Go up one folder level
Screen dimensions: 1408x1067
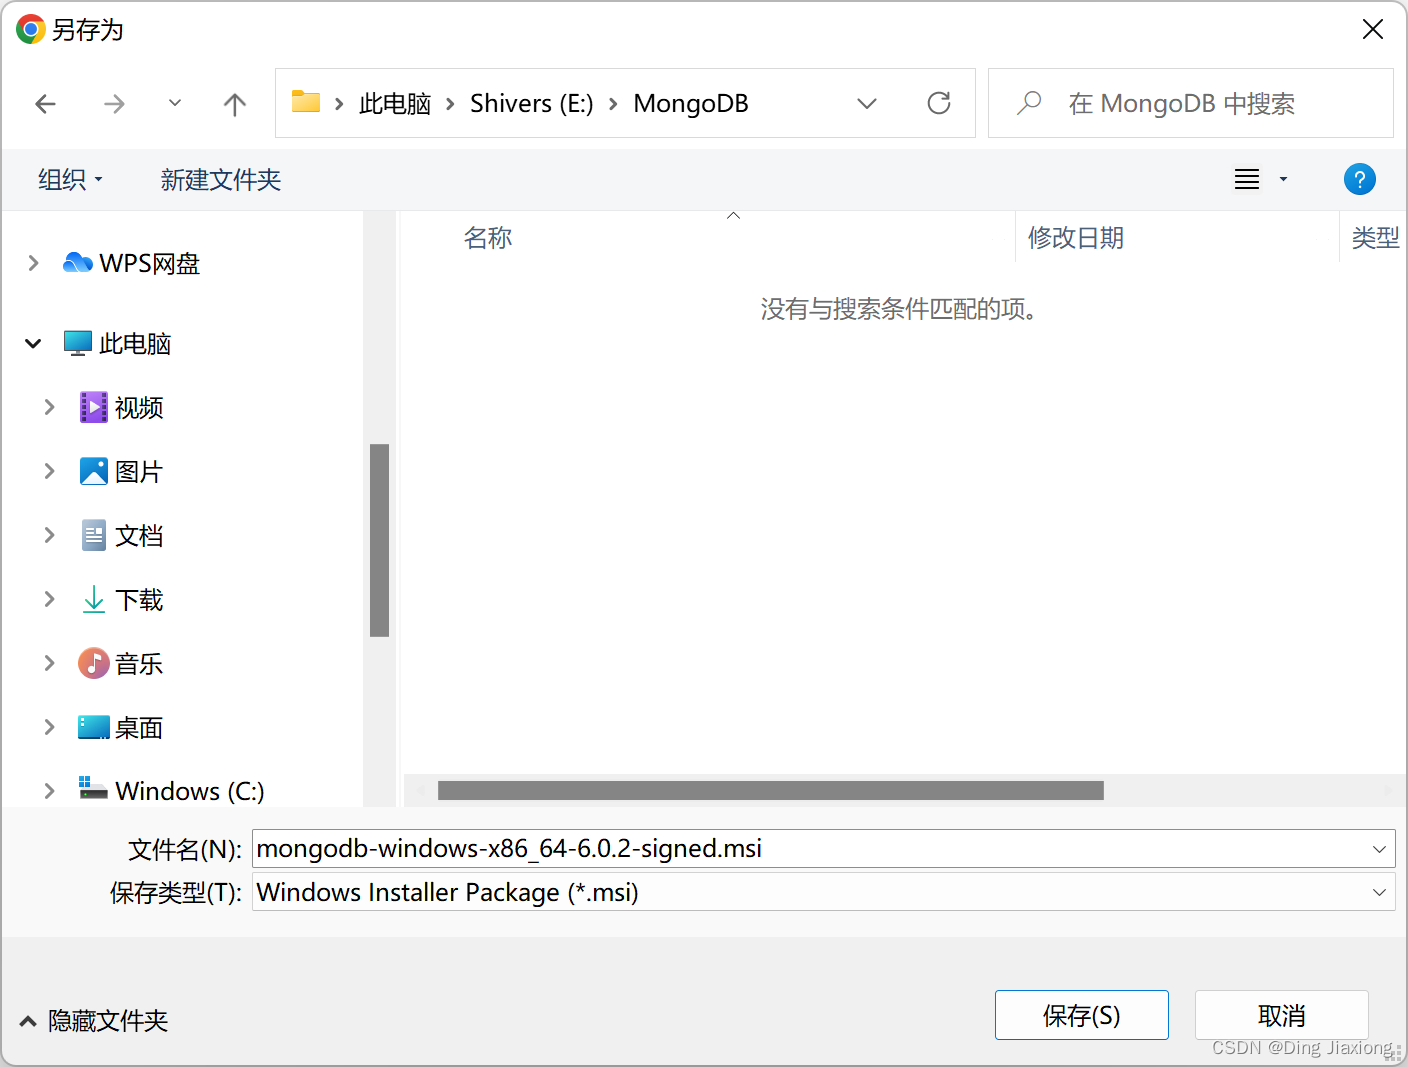[235, 104]
